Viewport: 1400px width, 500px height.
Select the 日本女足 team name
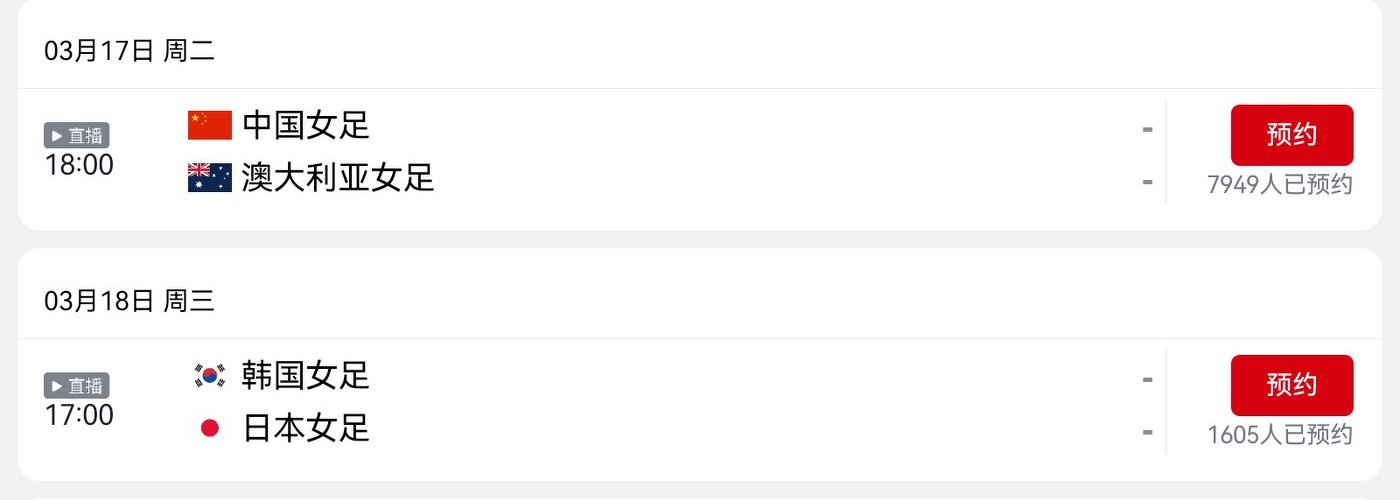[306, 428]
